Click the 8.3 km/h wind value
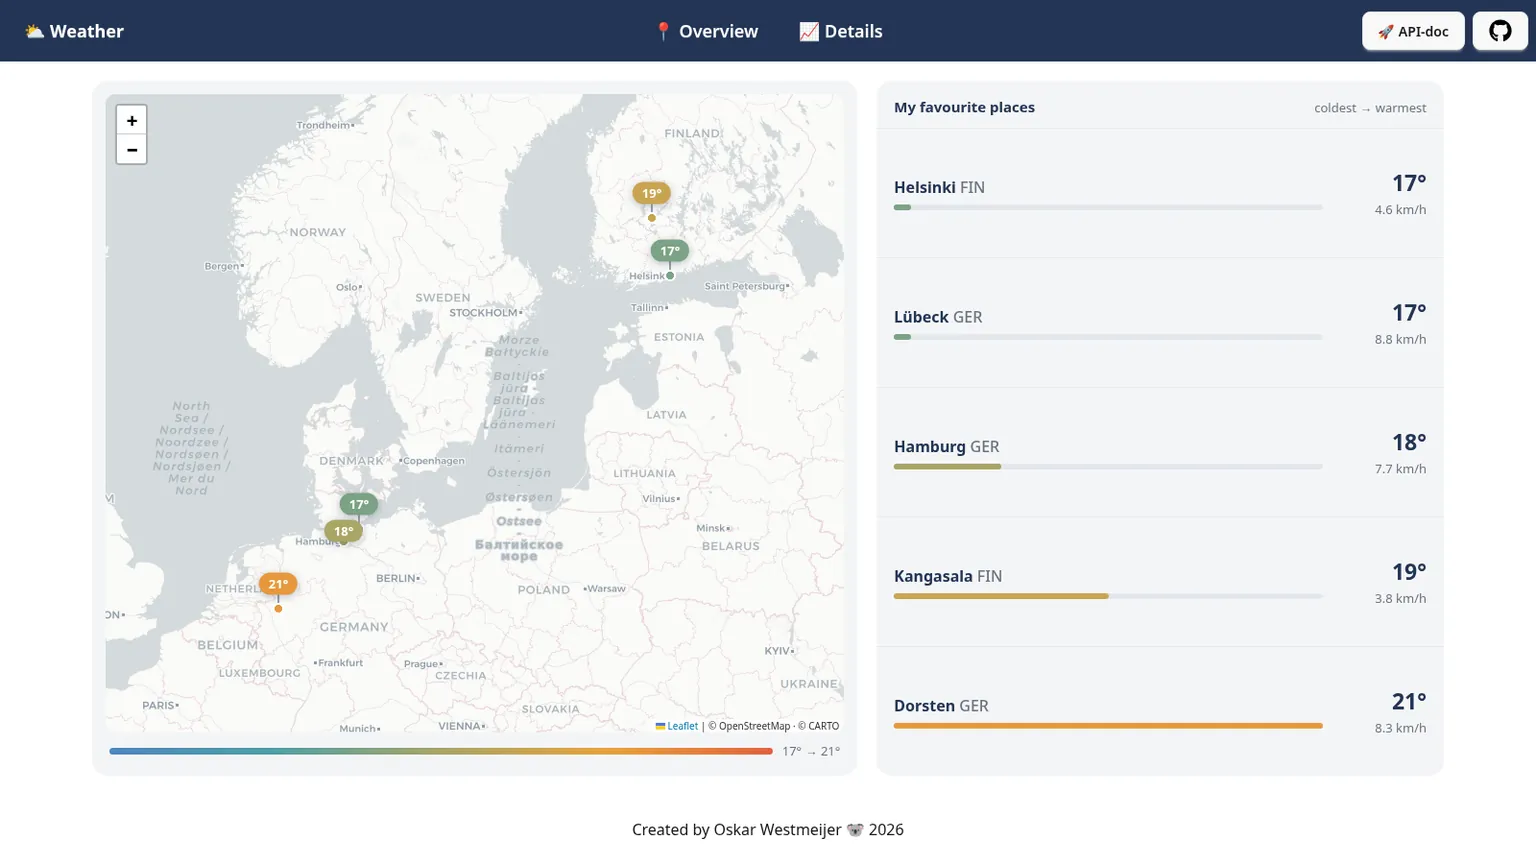This screenshot has width=1536, height=864. click(1400, 728)
